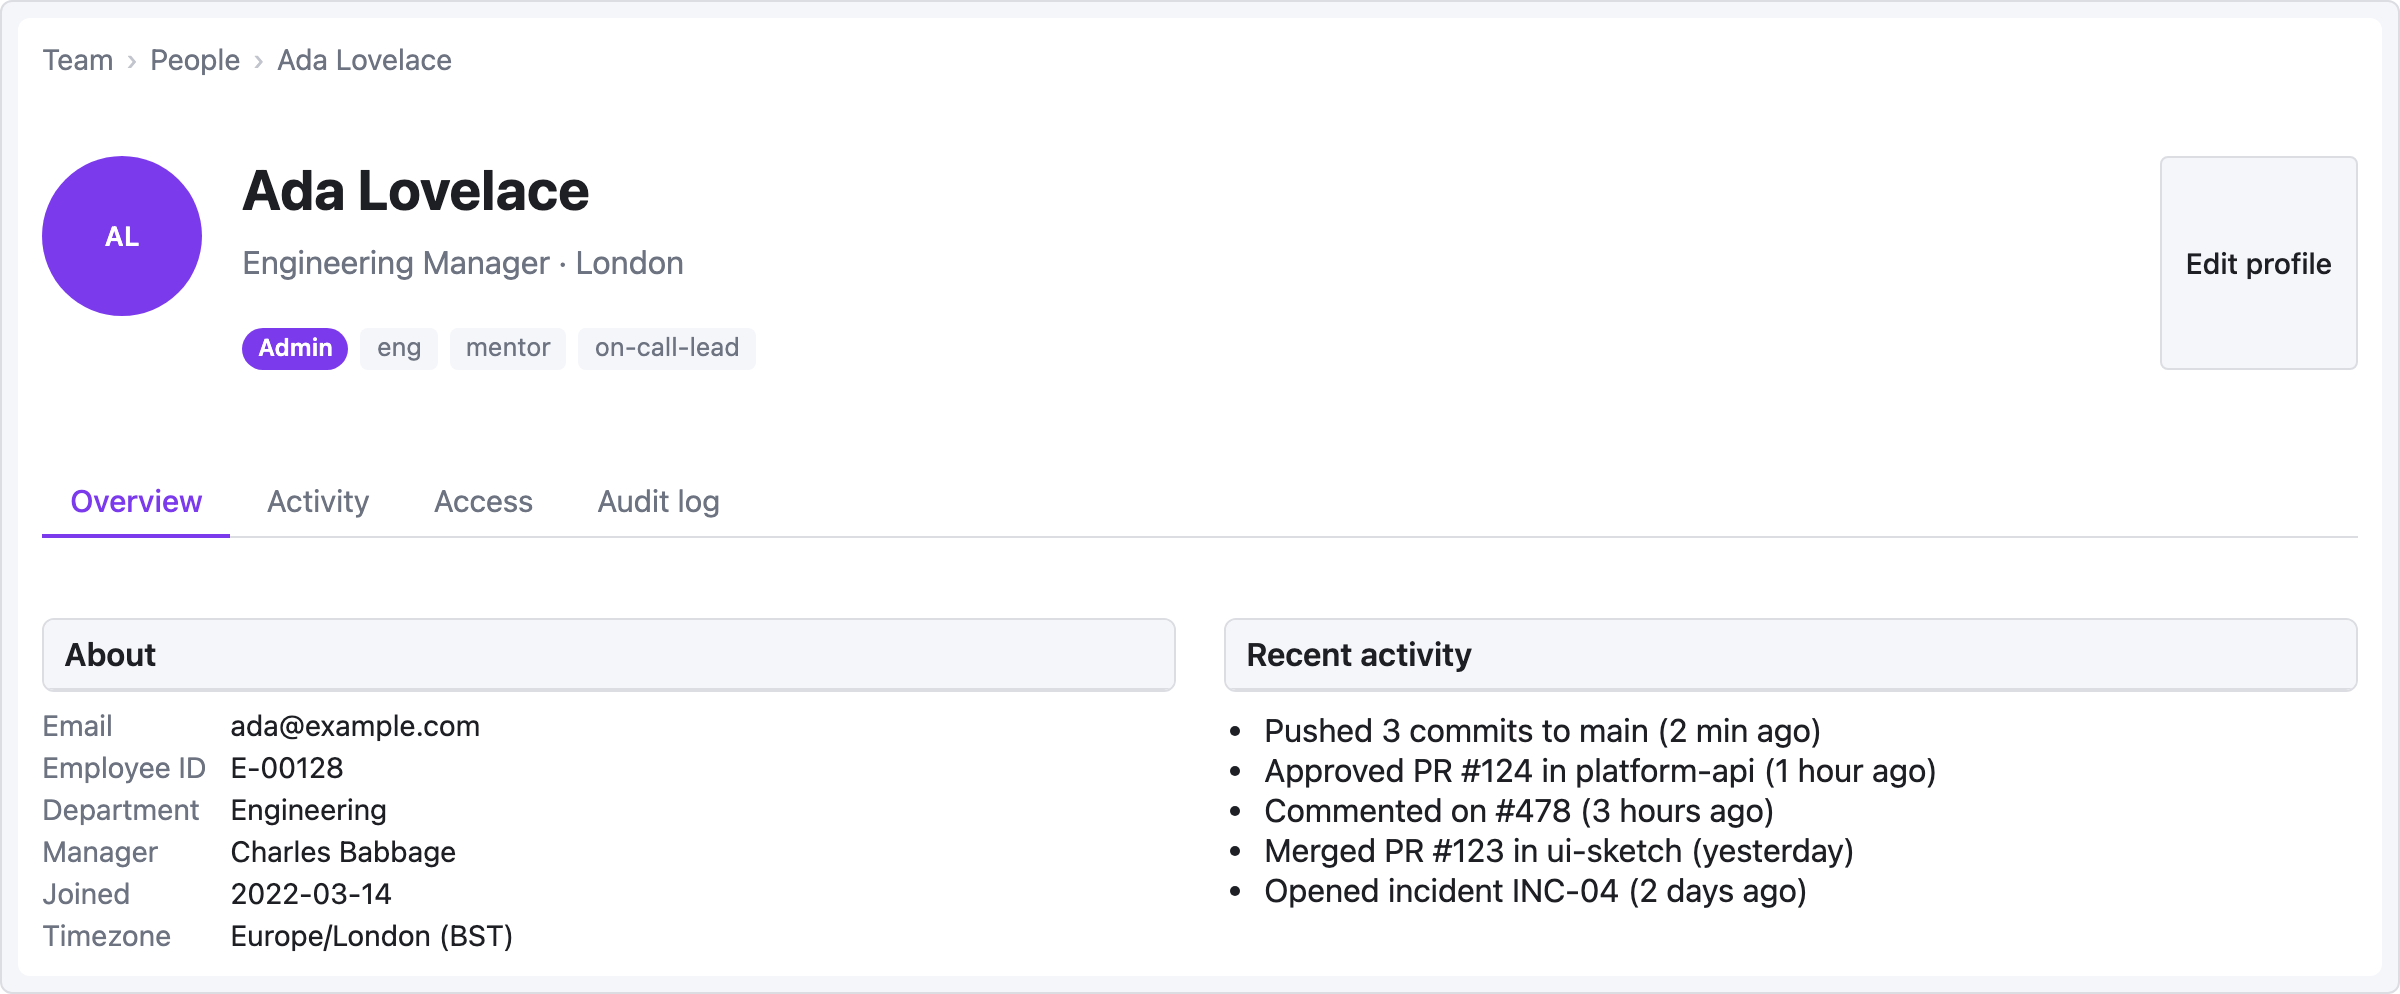Select the Overview tab
This screenshot has height=994, width=2400.
pos(136,501)
